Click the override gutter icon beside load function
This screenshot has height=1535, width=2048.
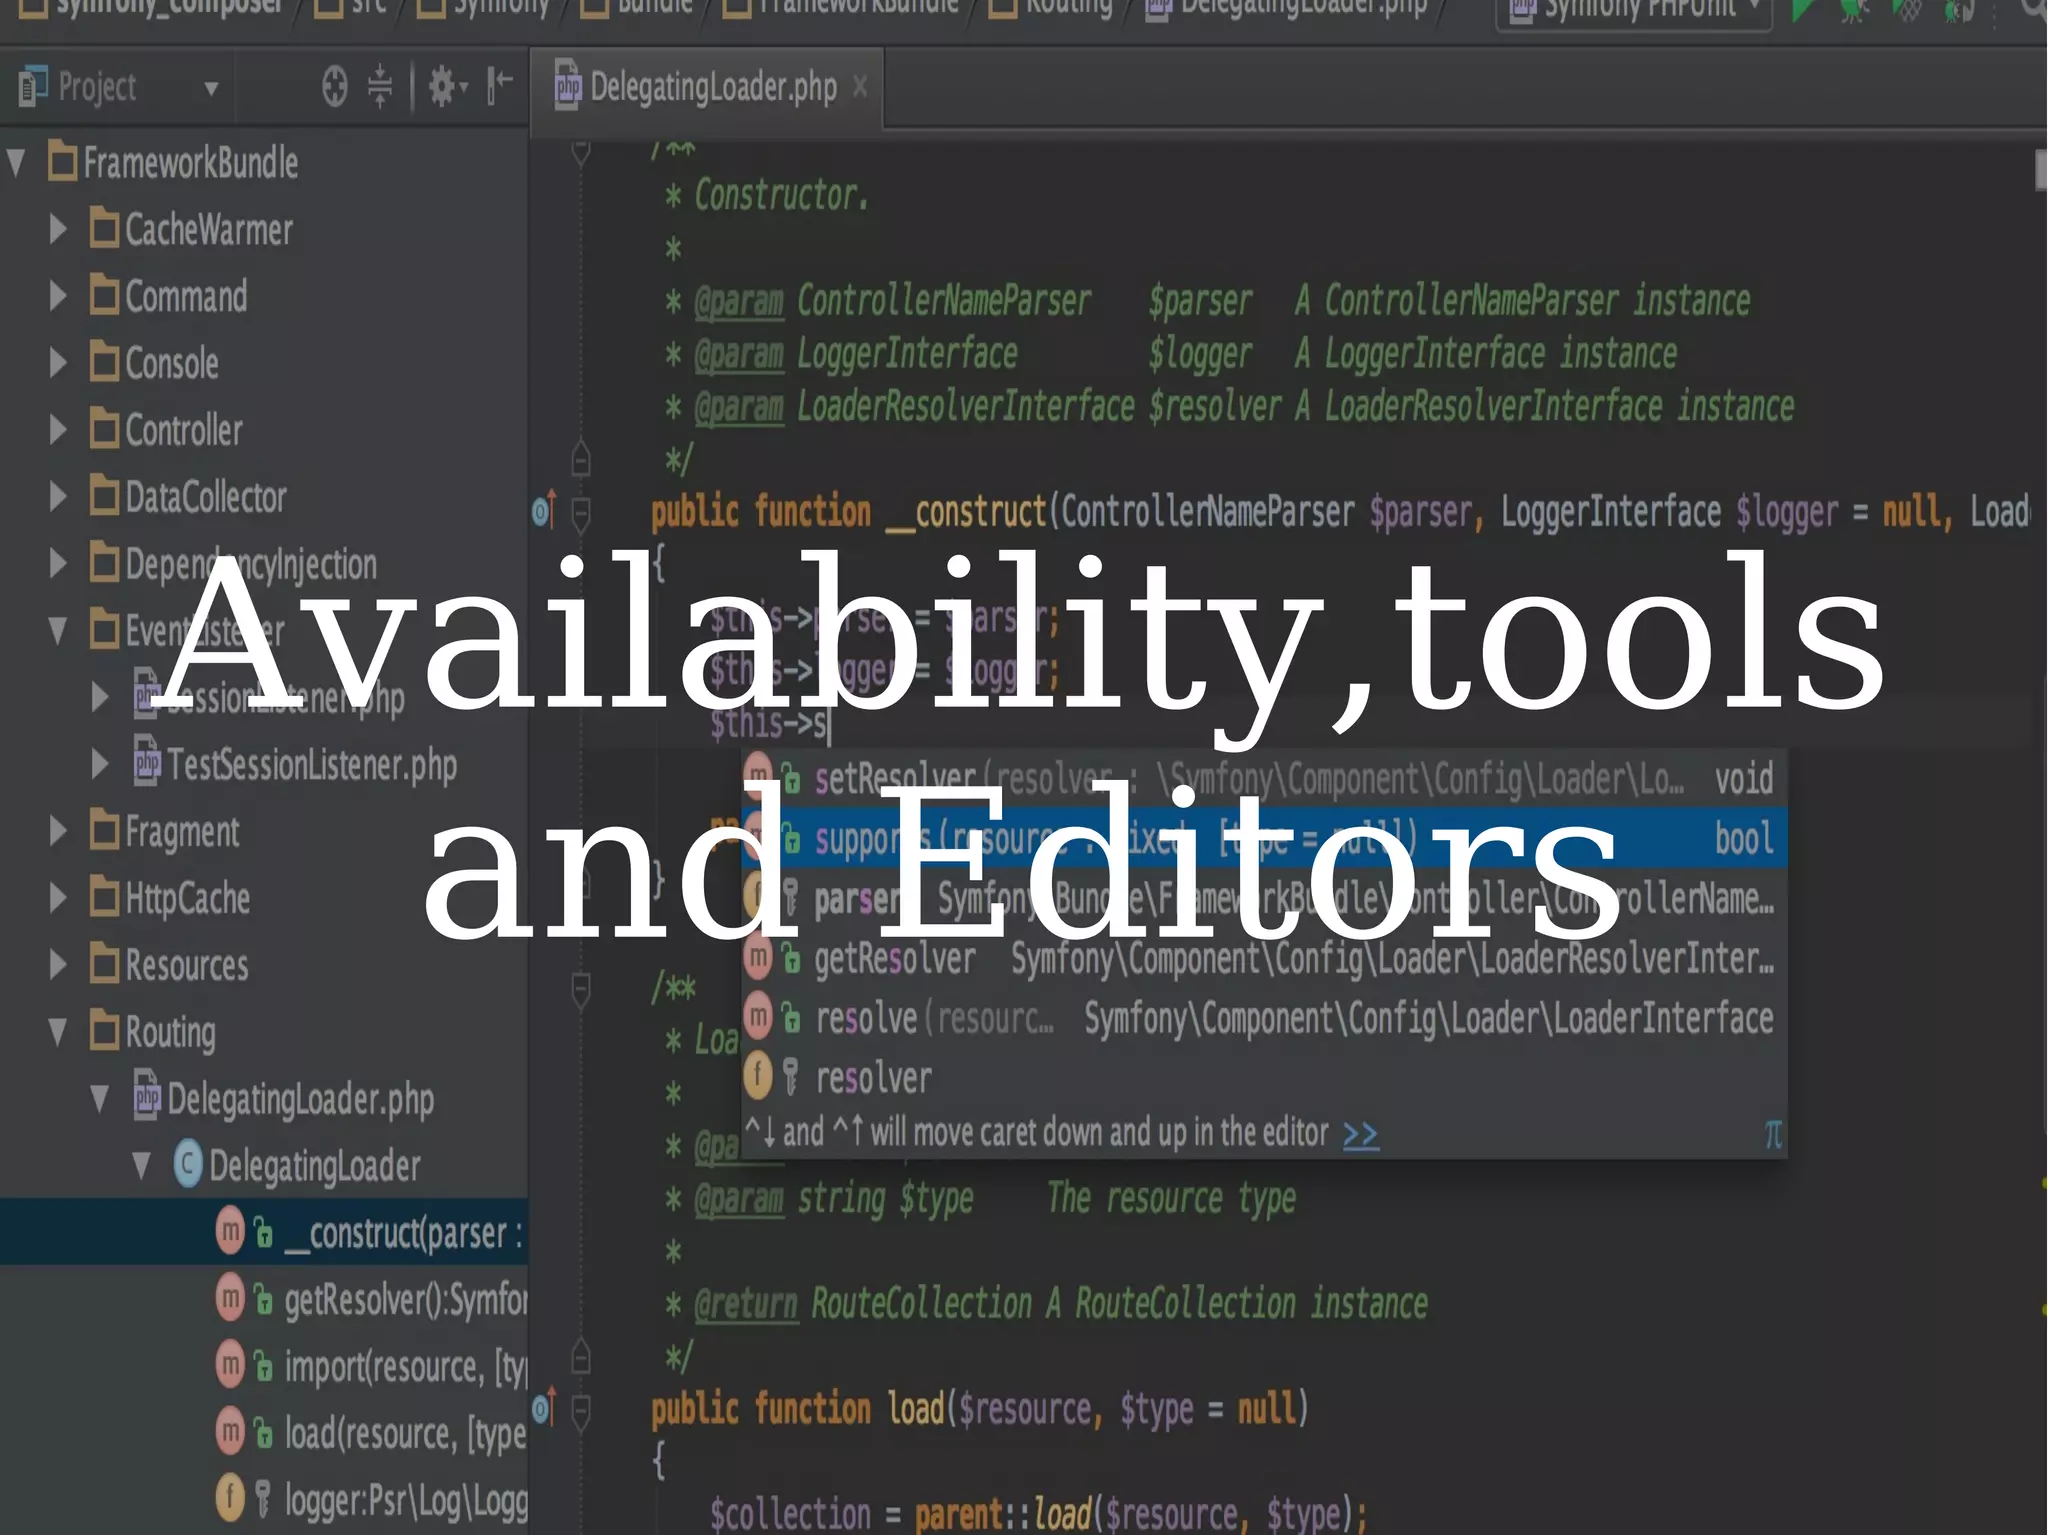pyautogui.click(x=543, y=1408)
